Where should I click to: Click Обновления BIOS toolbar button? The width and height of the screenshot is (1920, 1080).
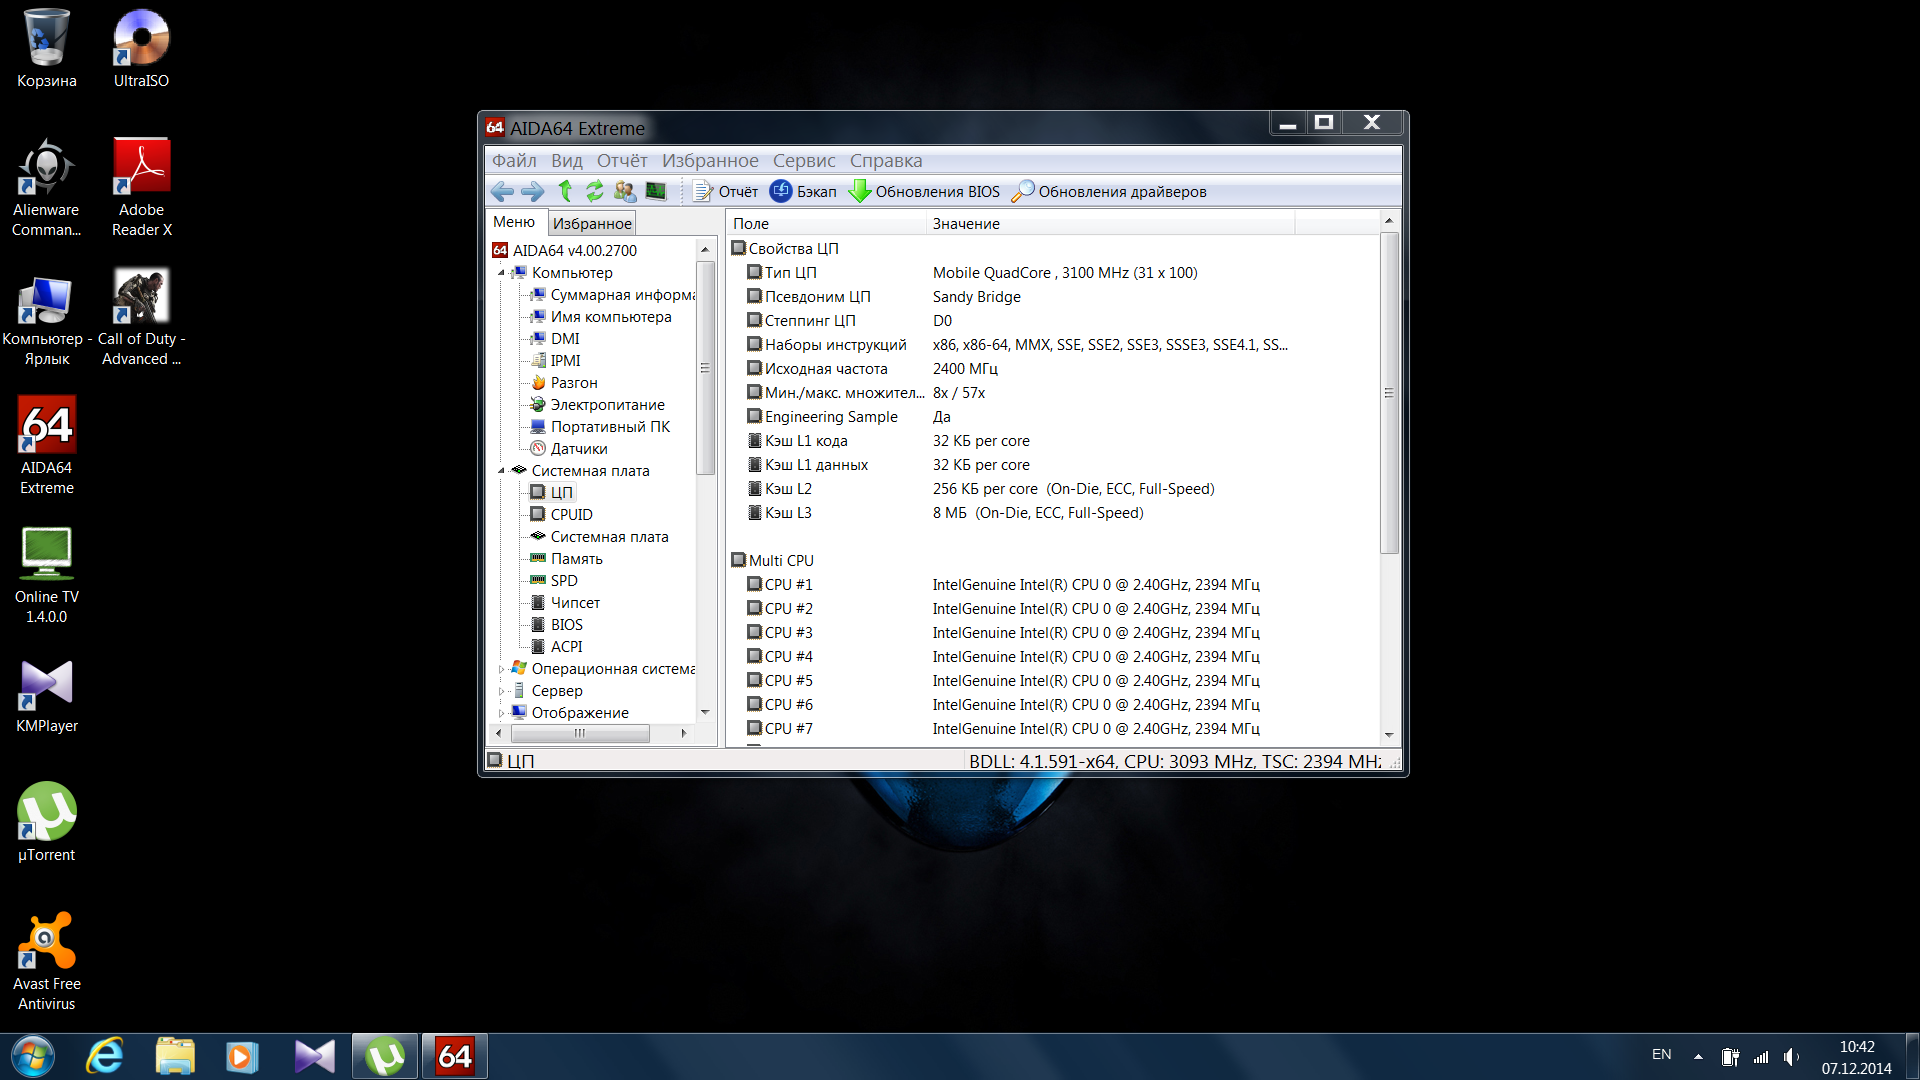924,191
